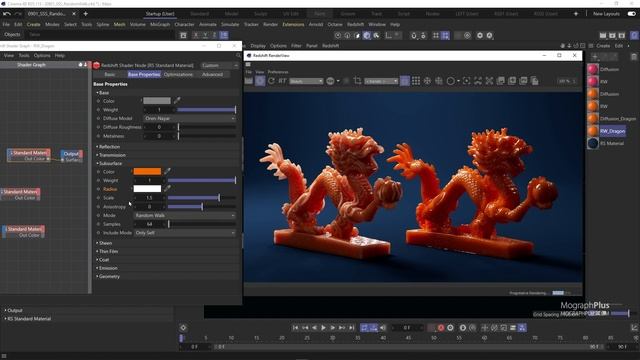This screenshot has width=640, height=360.
Task: Toggle Base Color animation dot
Action: [98, 101]
